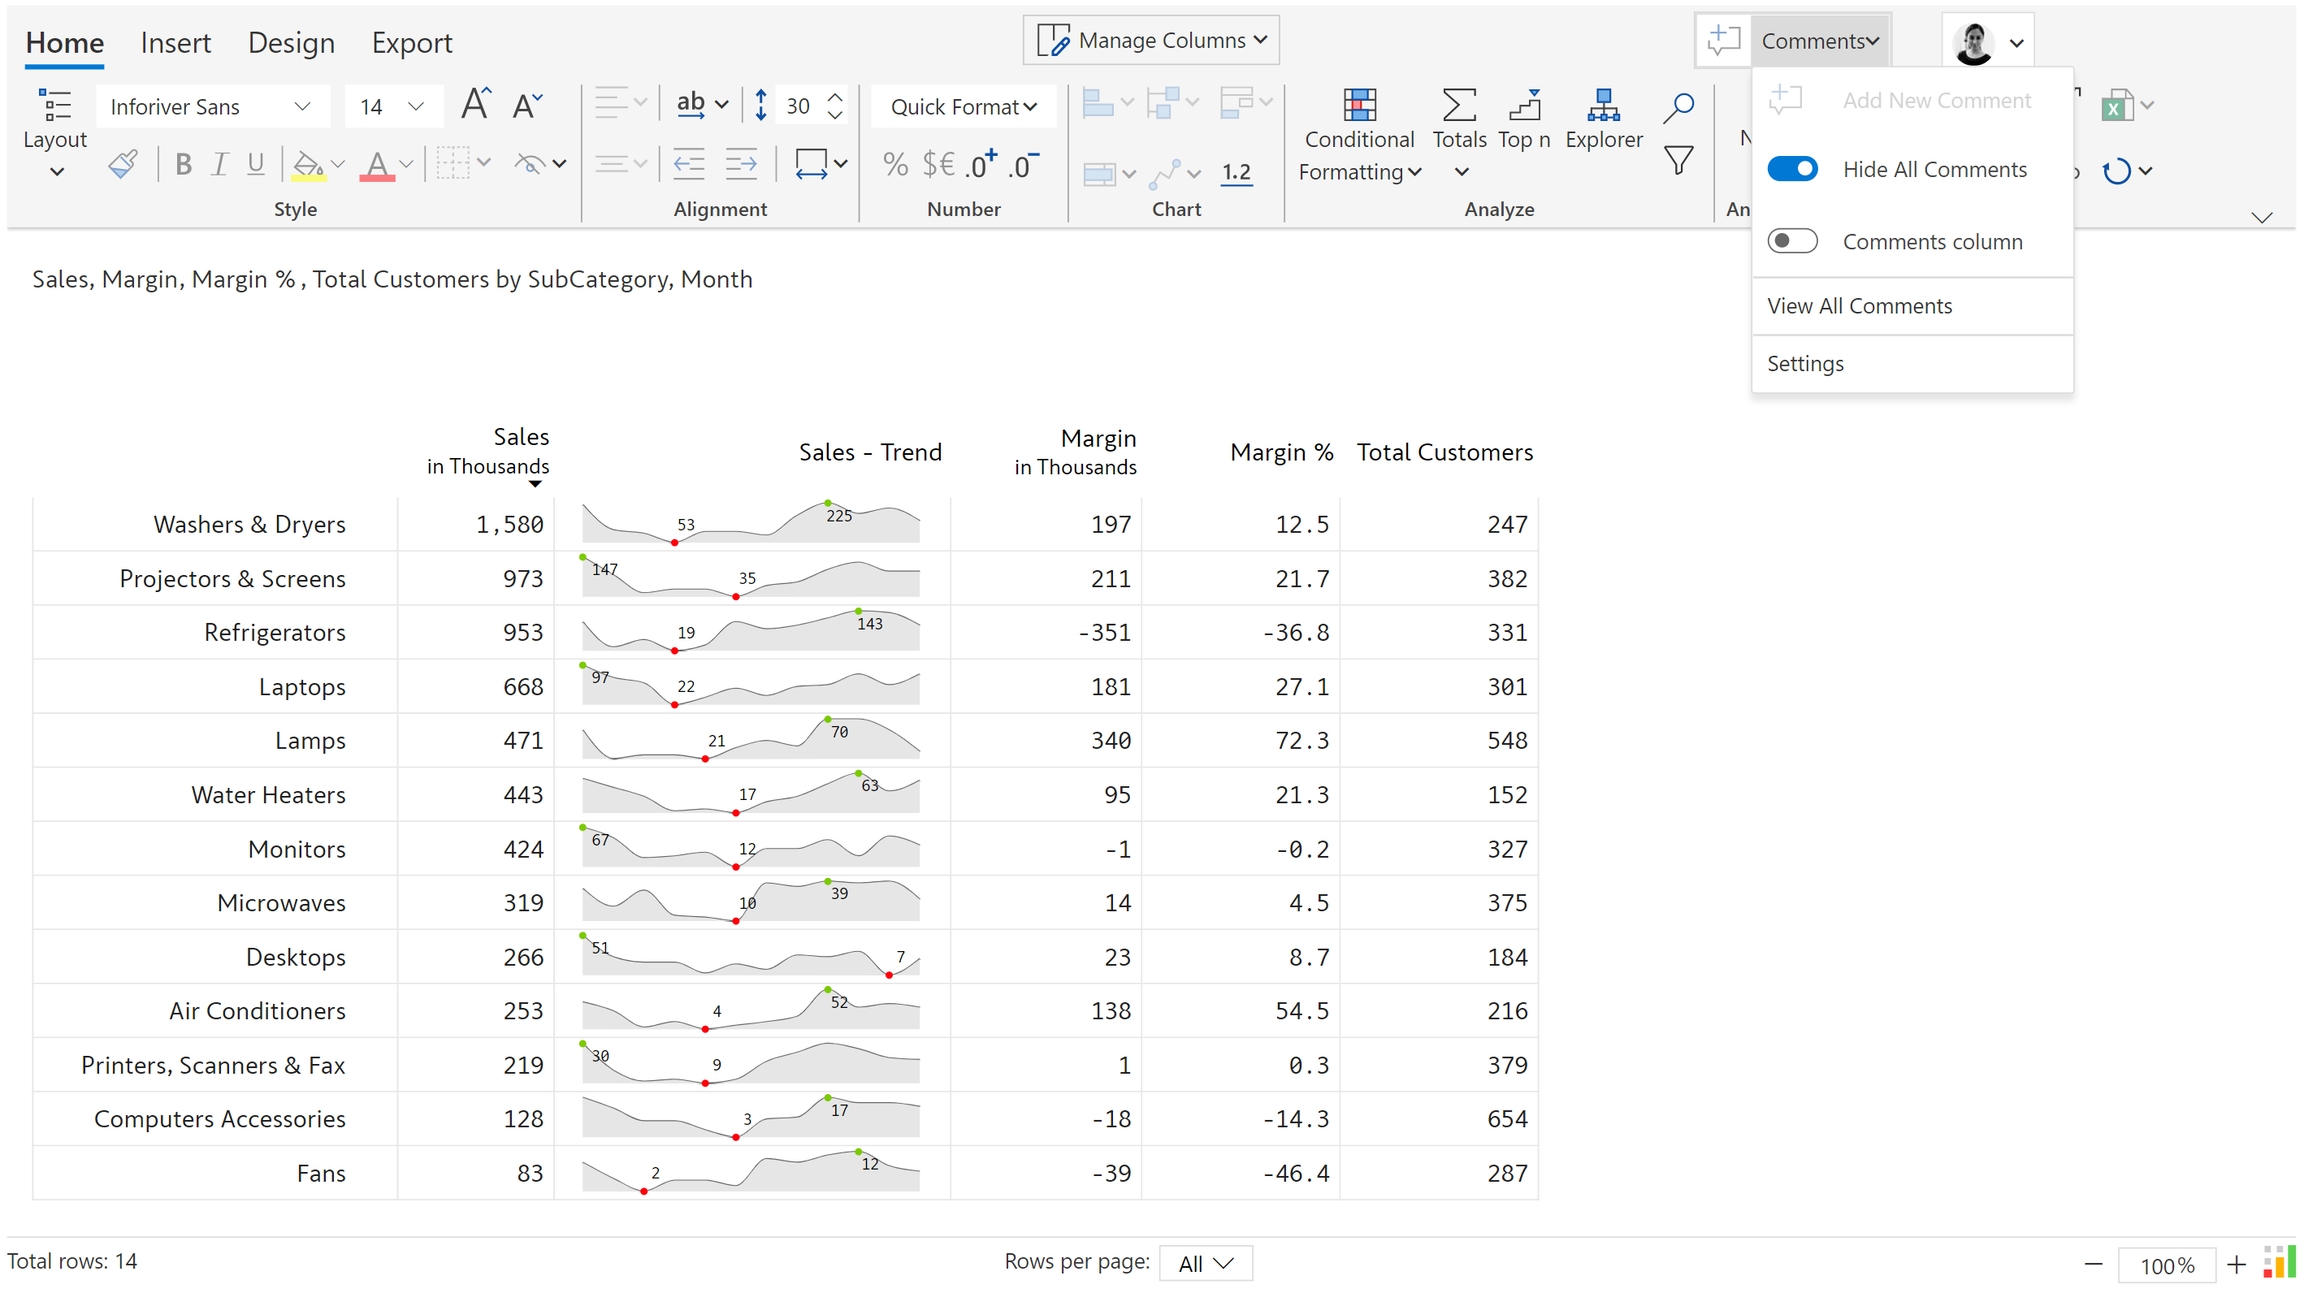Switch to the Insert tab
The image size is (2304, 1293).
click(175, 43)
